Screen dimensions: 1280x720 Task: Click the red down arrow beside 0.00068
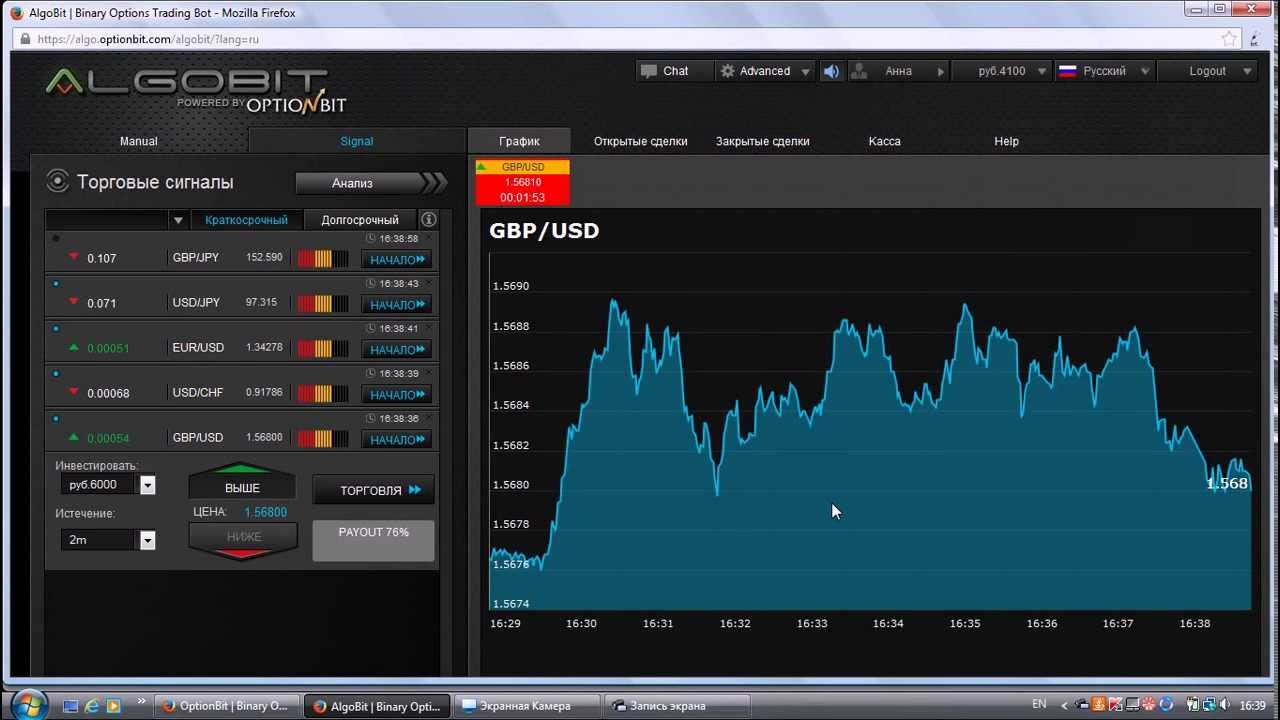[x=73, y=392]
